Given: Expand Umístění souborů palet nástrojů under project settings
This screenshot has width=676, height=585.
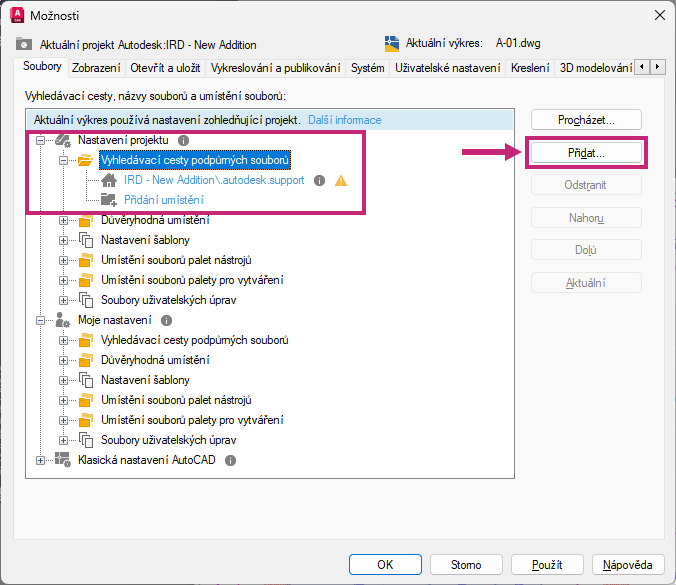Looking at the screenshot, I should [x=63, y=260].
